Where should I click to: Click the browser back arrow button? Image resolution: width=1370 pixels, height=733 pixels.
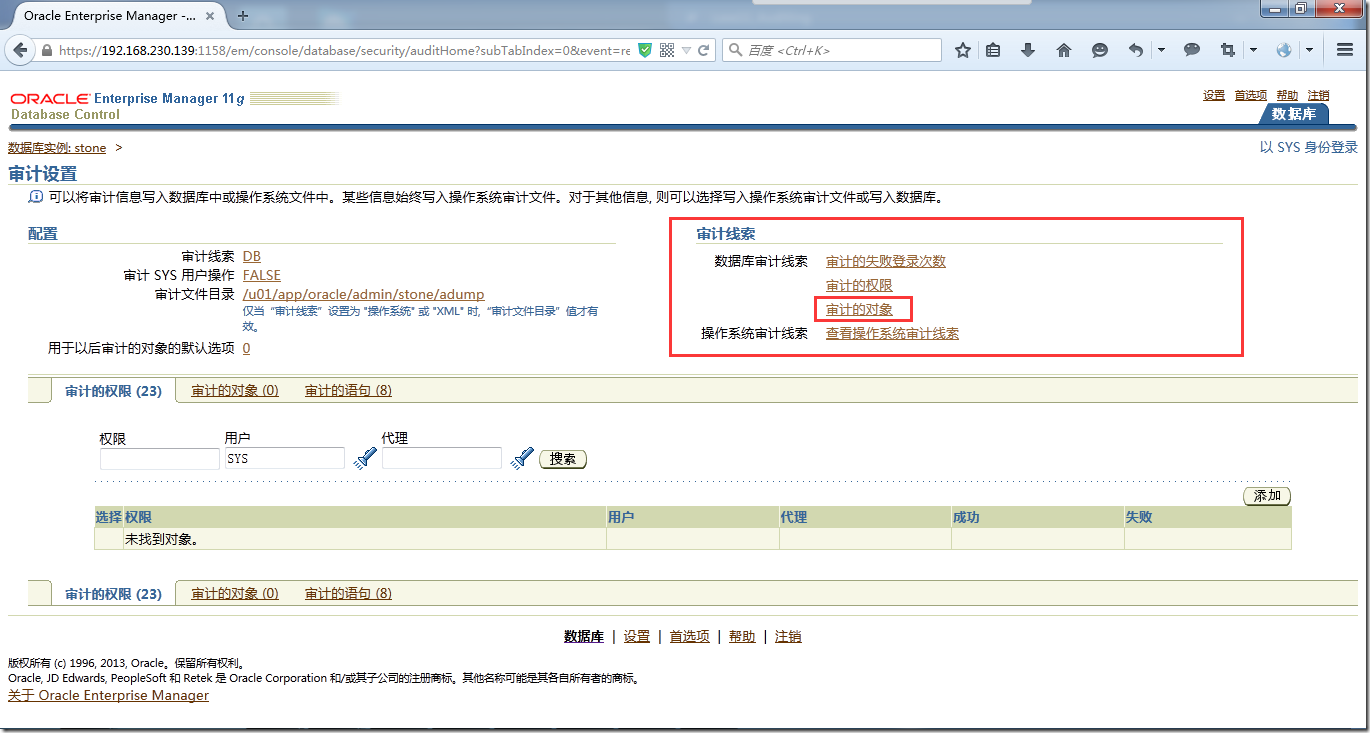pyautogui.click(x=21, y=50)
